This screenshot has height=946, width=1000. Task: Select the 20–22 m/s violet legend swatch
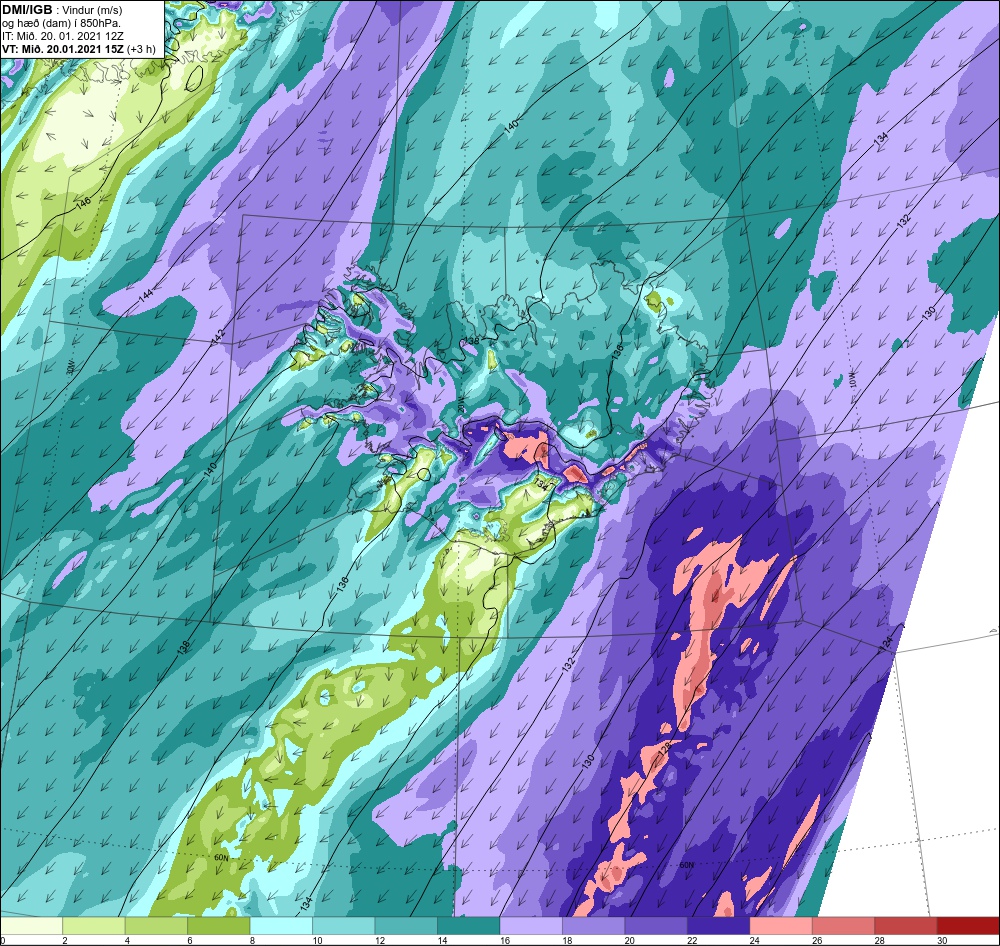(x=656, y=926)
